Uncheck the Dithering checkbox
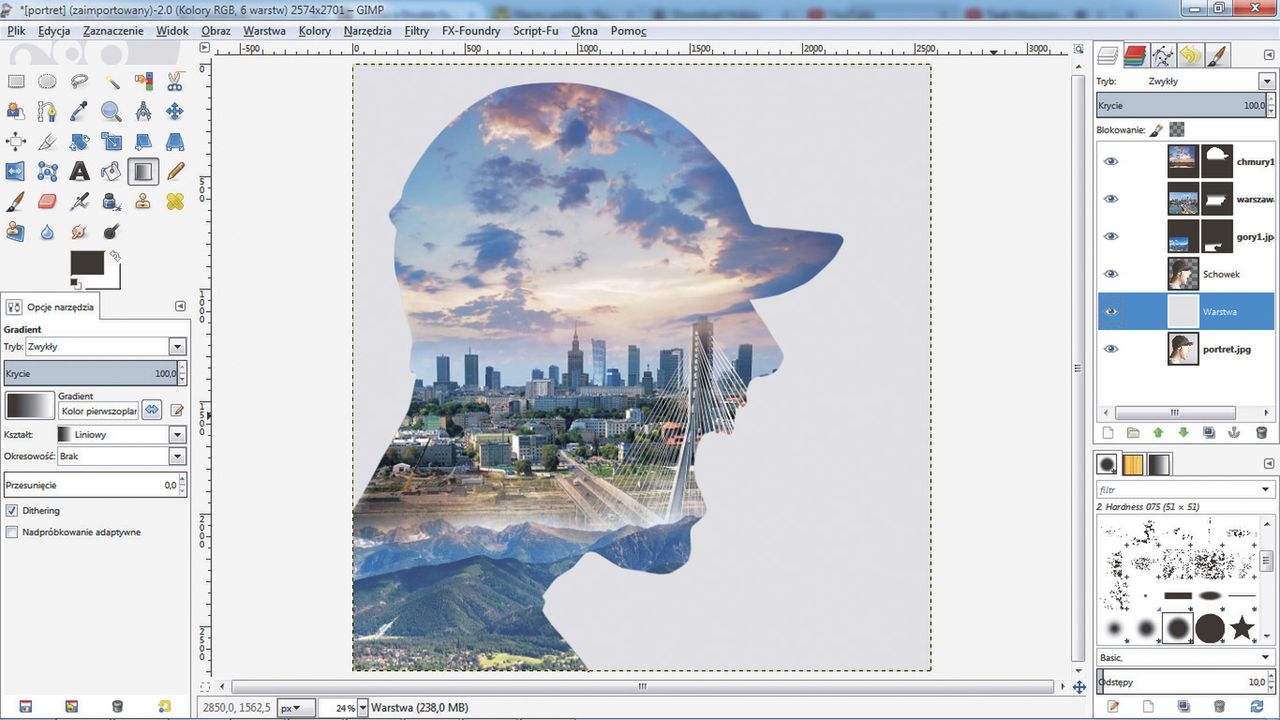Screen dimensions: 1280x720 12,510
